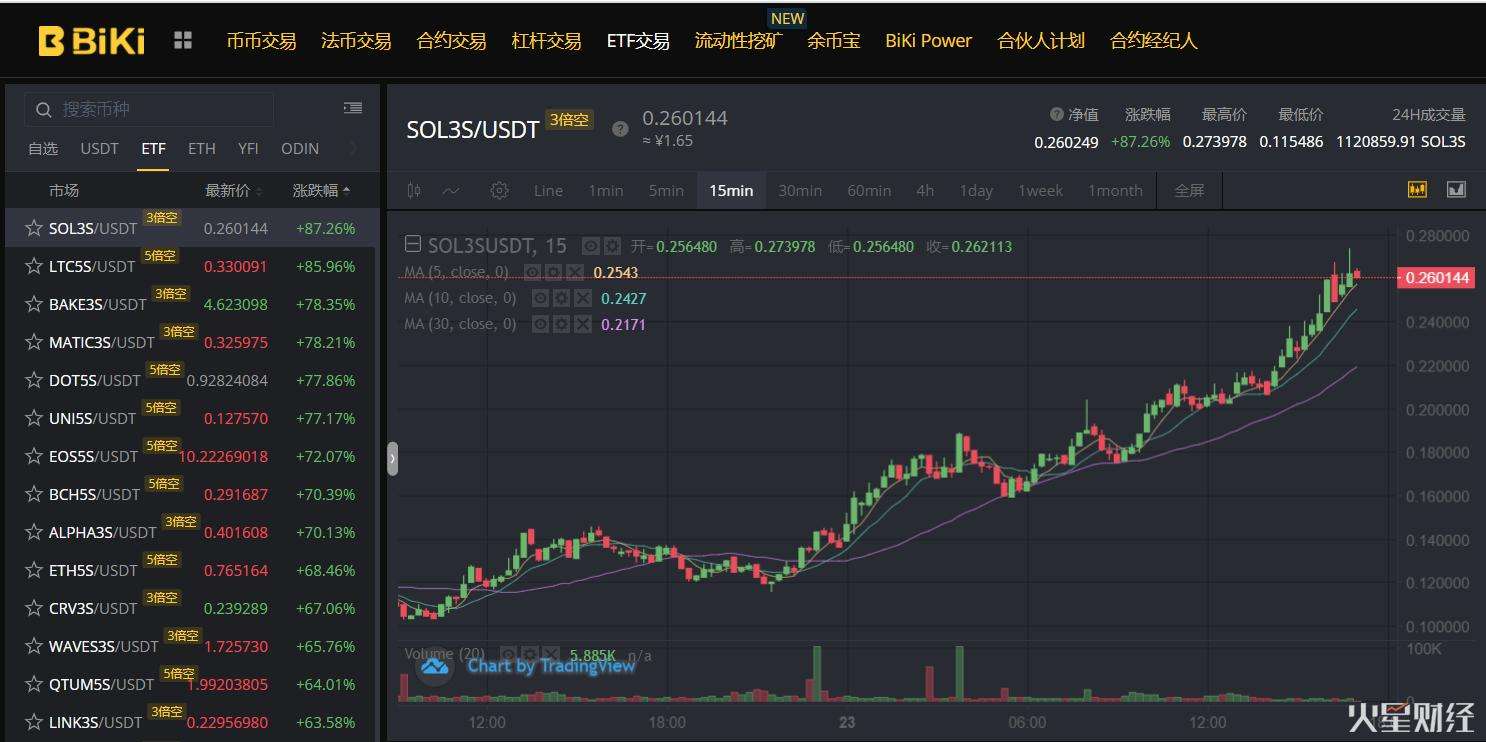Sort the list by 涨跌幅 column

pyautogui.click(x=321, y=190)
